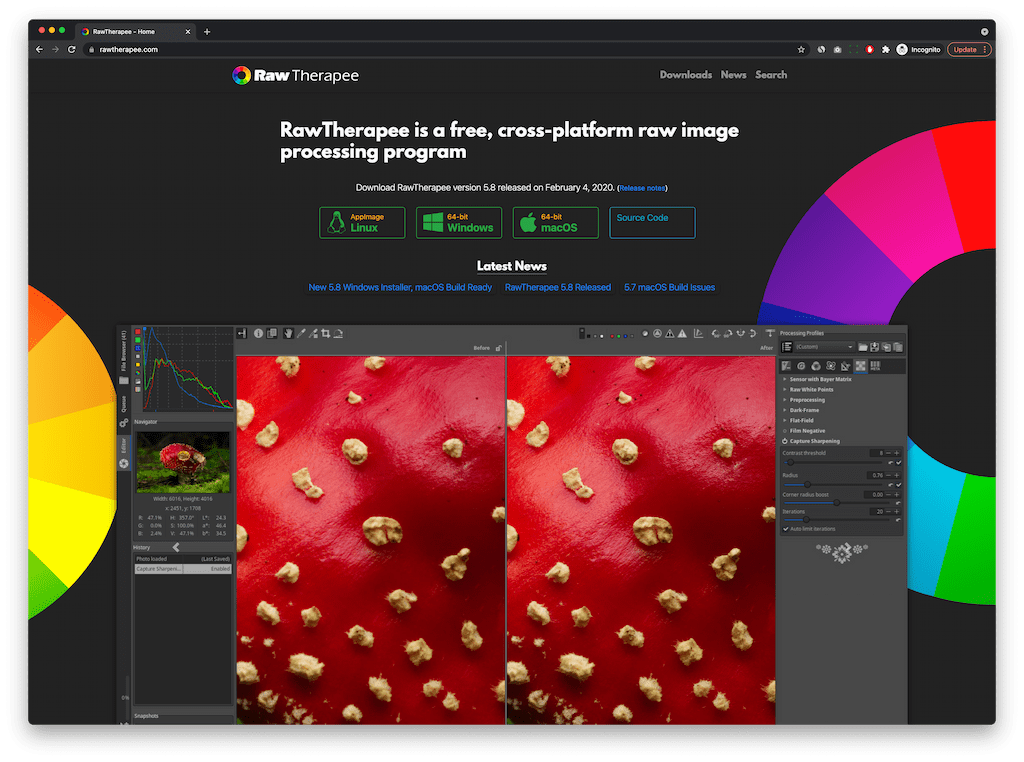Click the Release notes link
Image resolution: width=1024 pixels, height=762 pixels.
642,187
